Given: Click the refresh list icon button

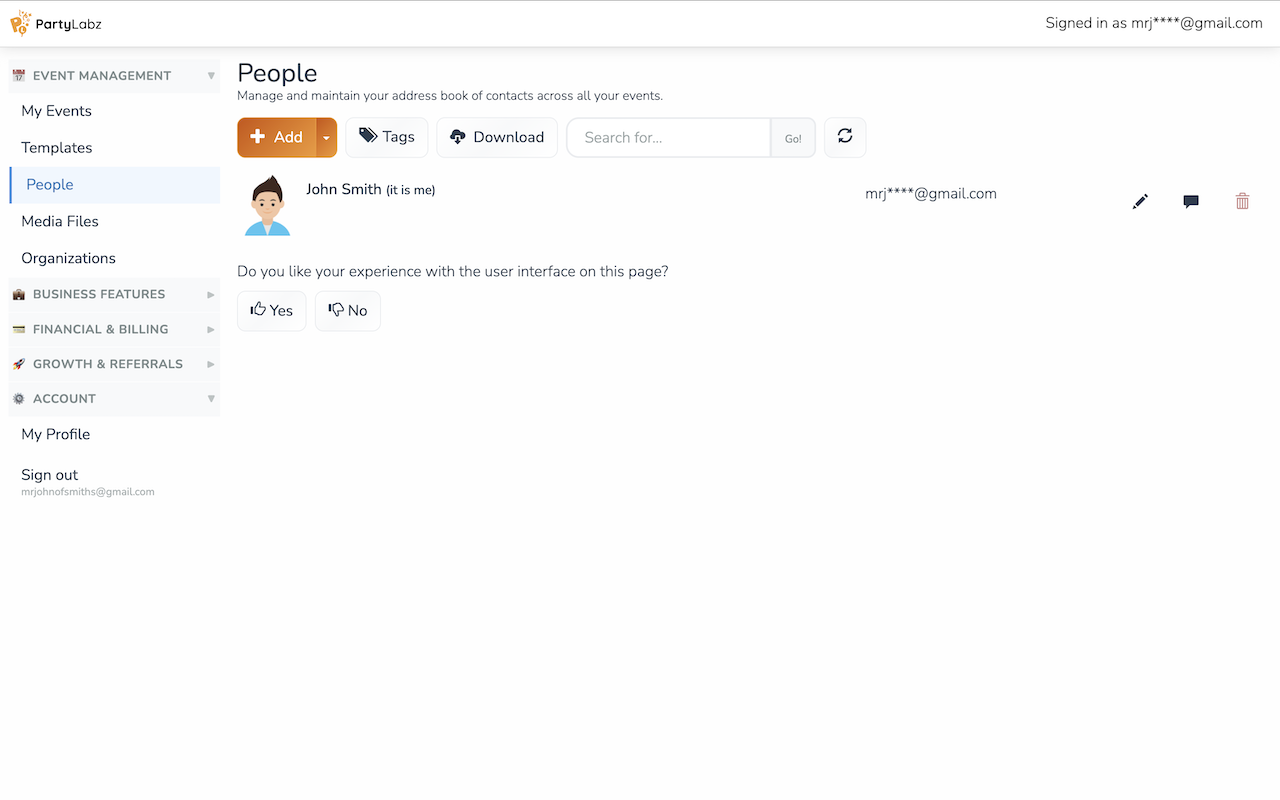Looking at the screenshot, I should [845, 137].
